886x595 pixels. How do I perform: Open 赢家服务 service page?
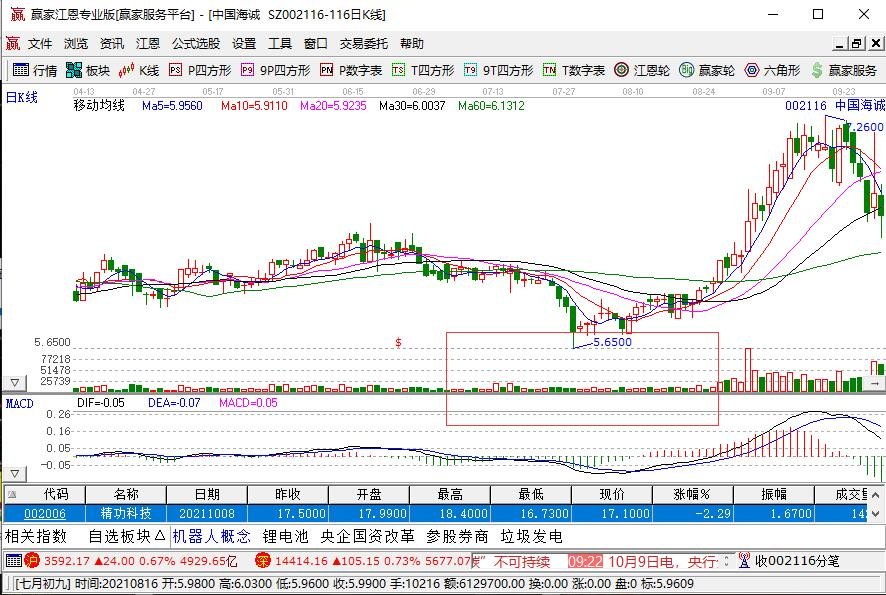coord(844,70)
